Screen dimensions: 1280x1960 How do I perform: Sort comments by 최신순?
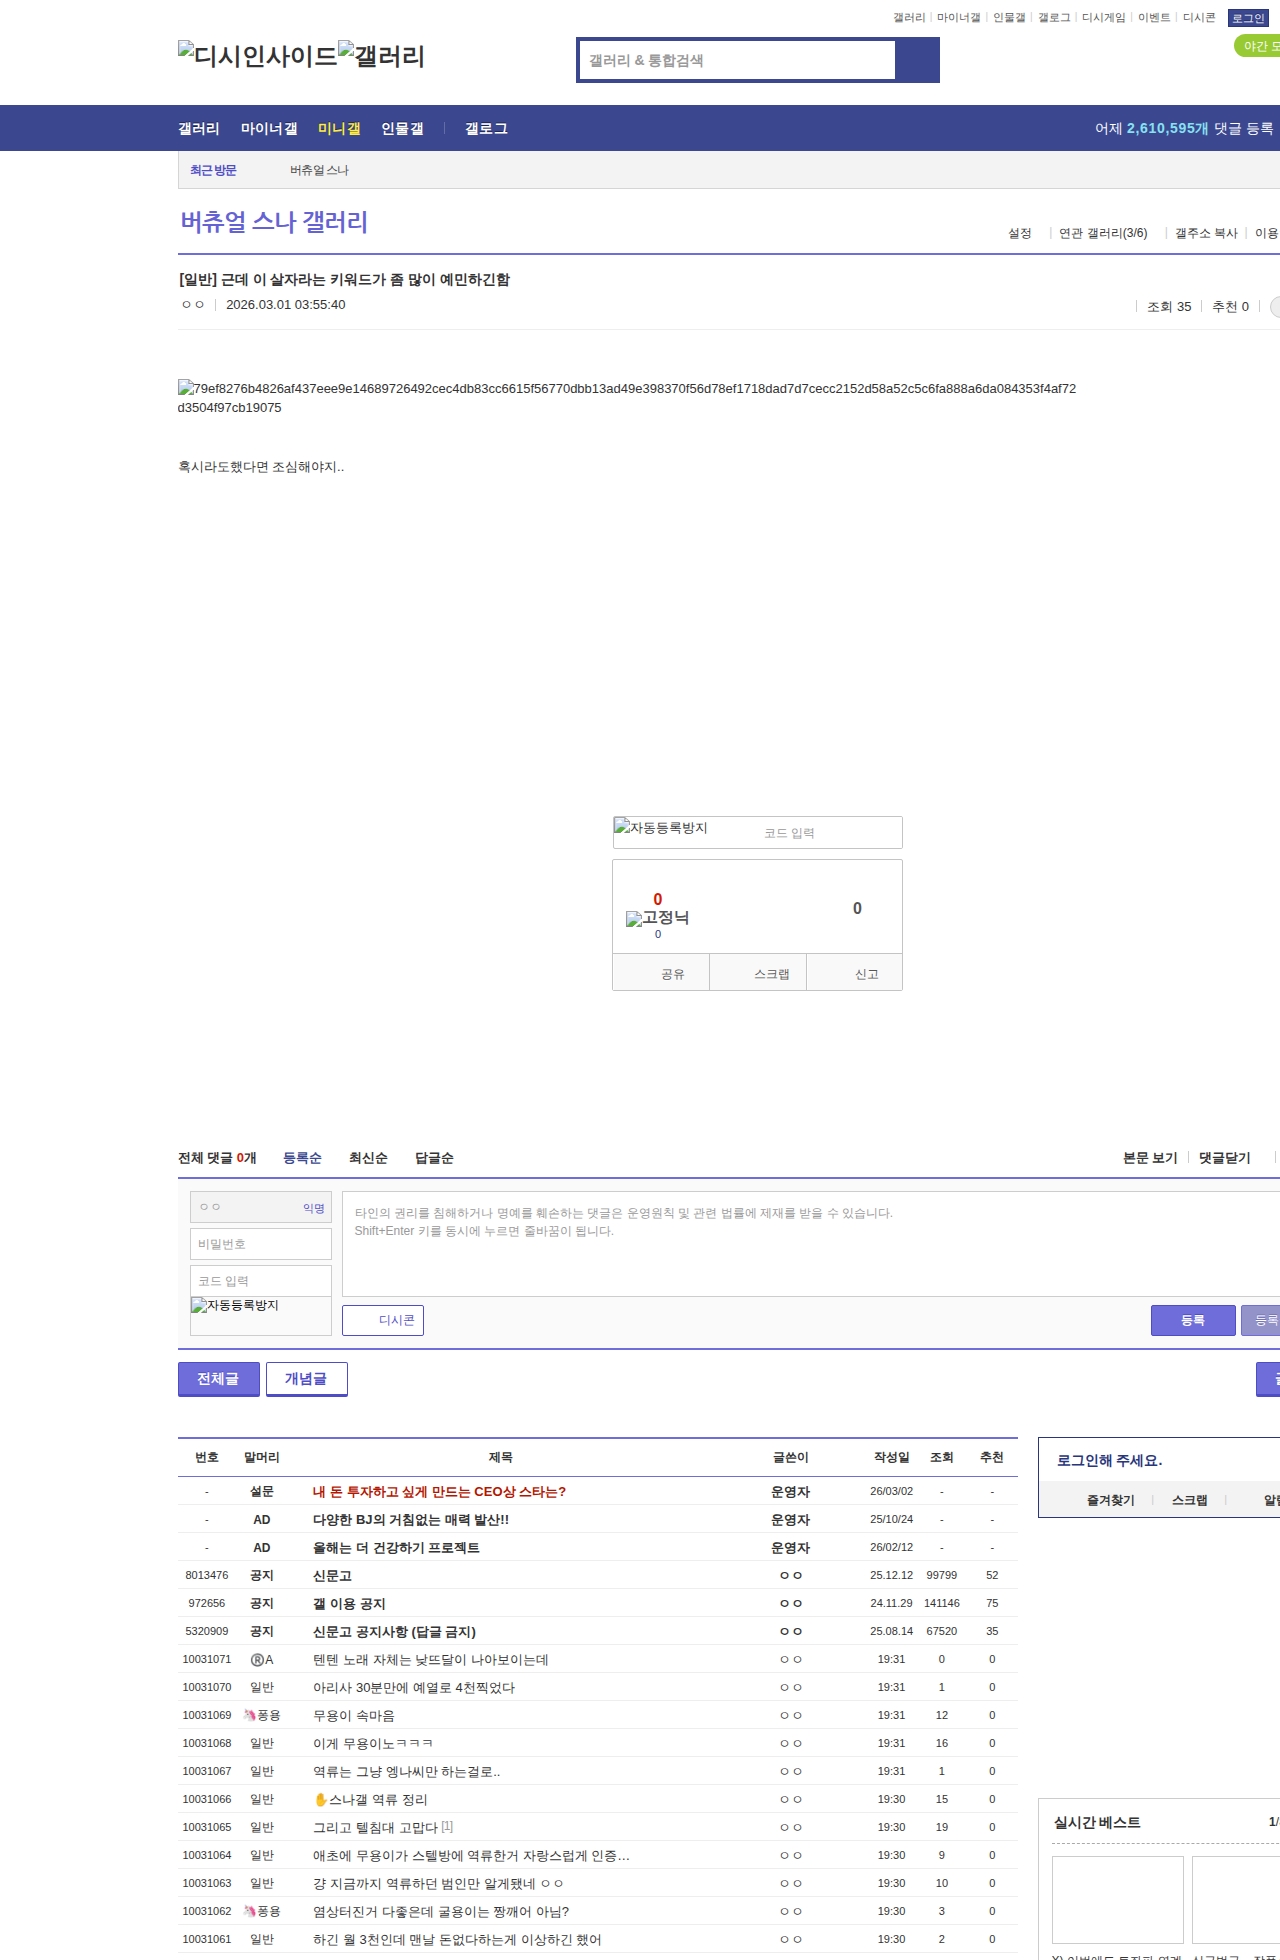click(368, 1158)
